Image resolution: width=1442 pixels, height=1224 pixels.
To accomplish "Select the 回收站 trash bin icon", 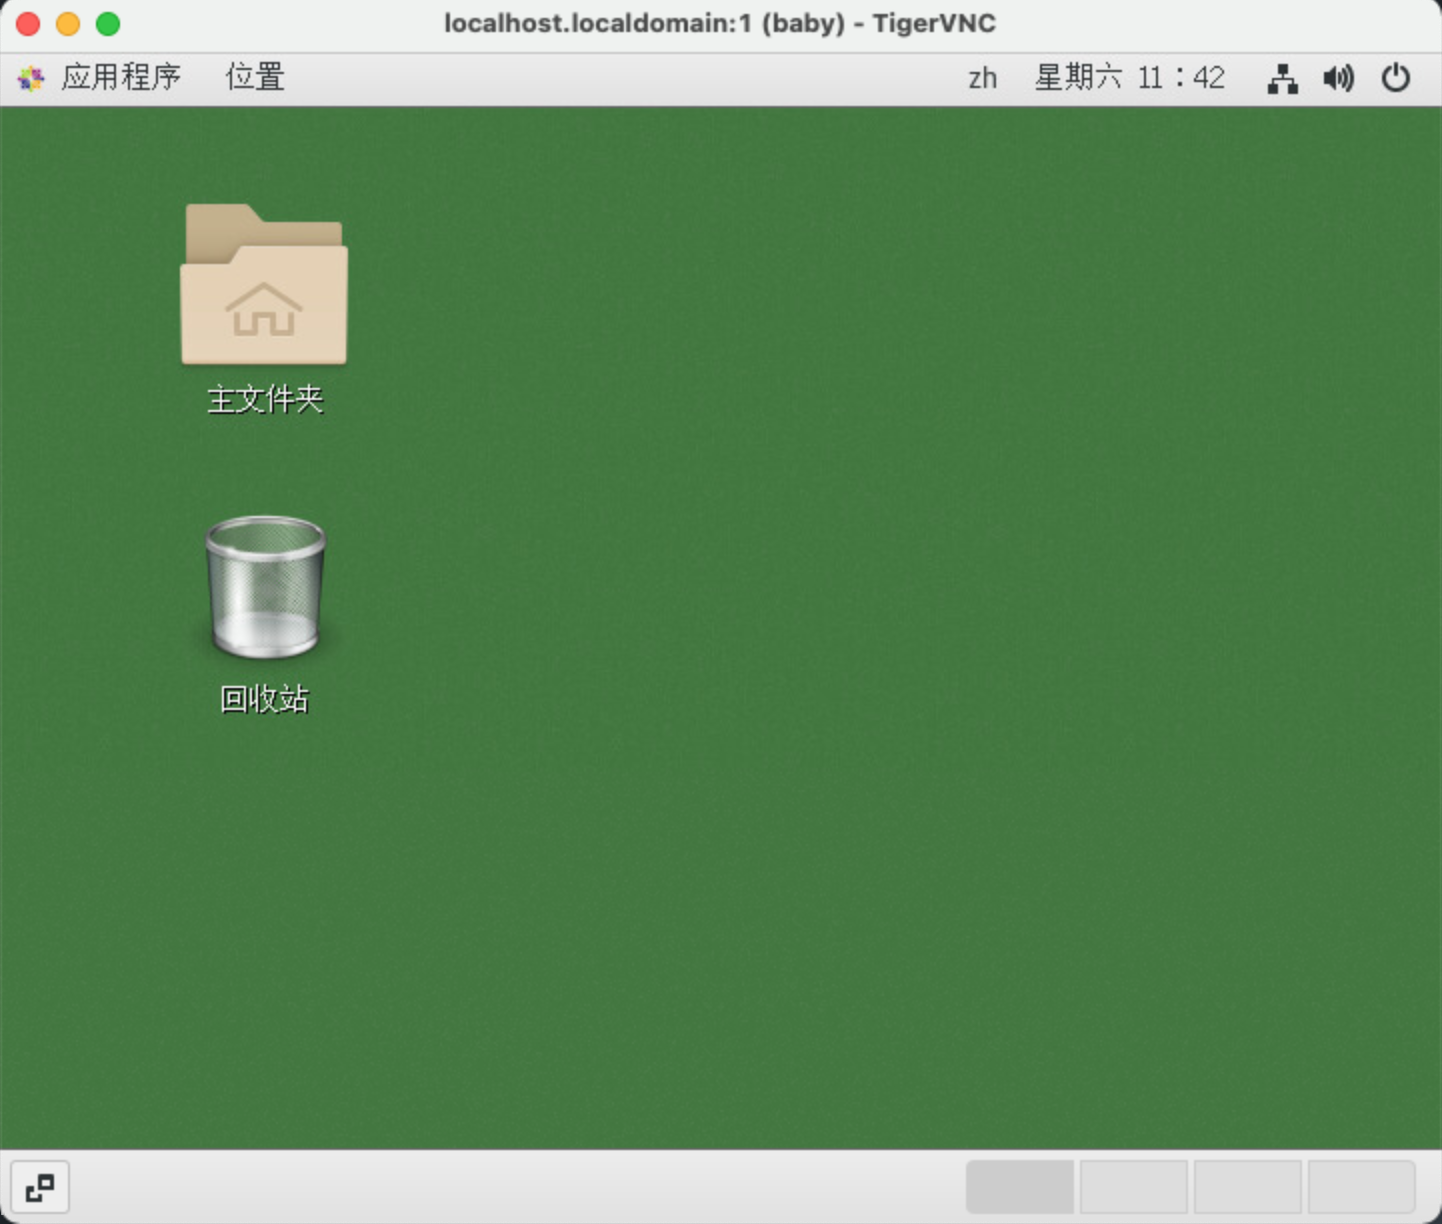I will pyautogui.click(x=265, y=588).
